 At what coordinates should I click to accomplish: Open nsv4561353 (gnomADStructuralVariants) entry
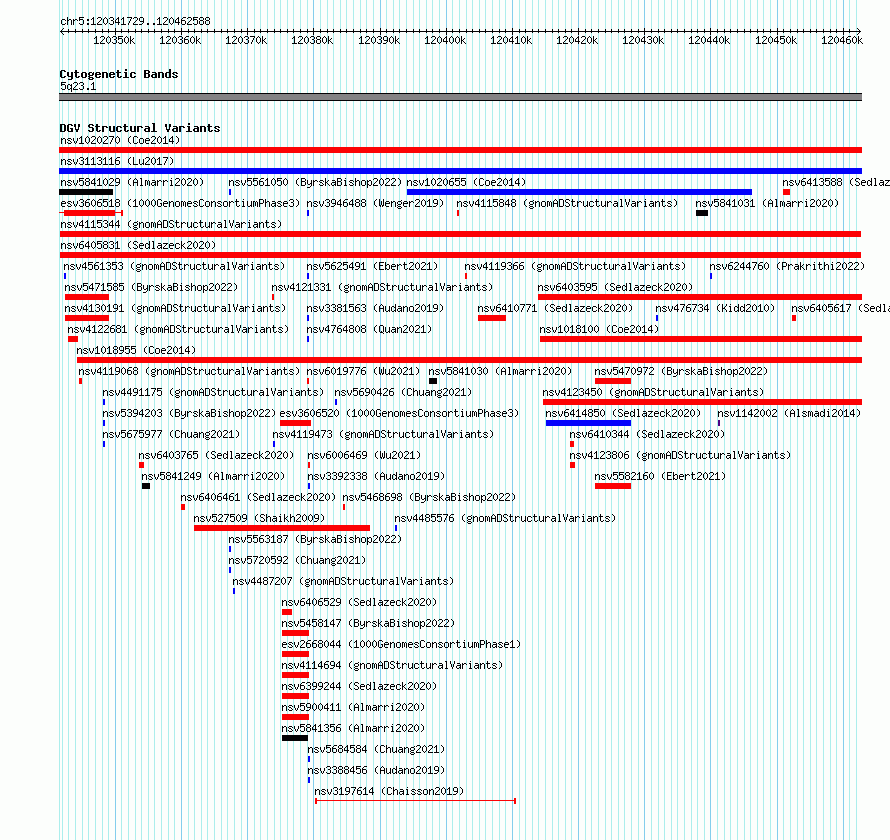point(174,266)
